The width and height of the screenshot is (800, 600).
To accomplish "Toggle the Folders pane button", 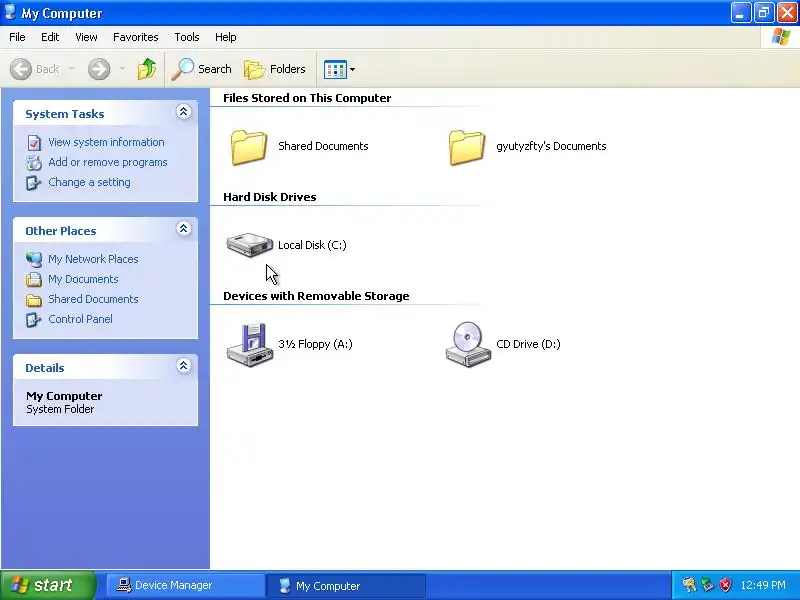I will point(275,69).
